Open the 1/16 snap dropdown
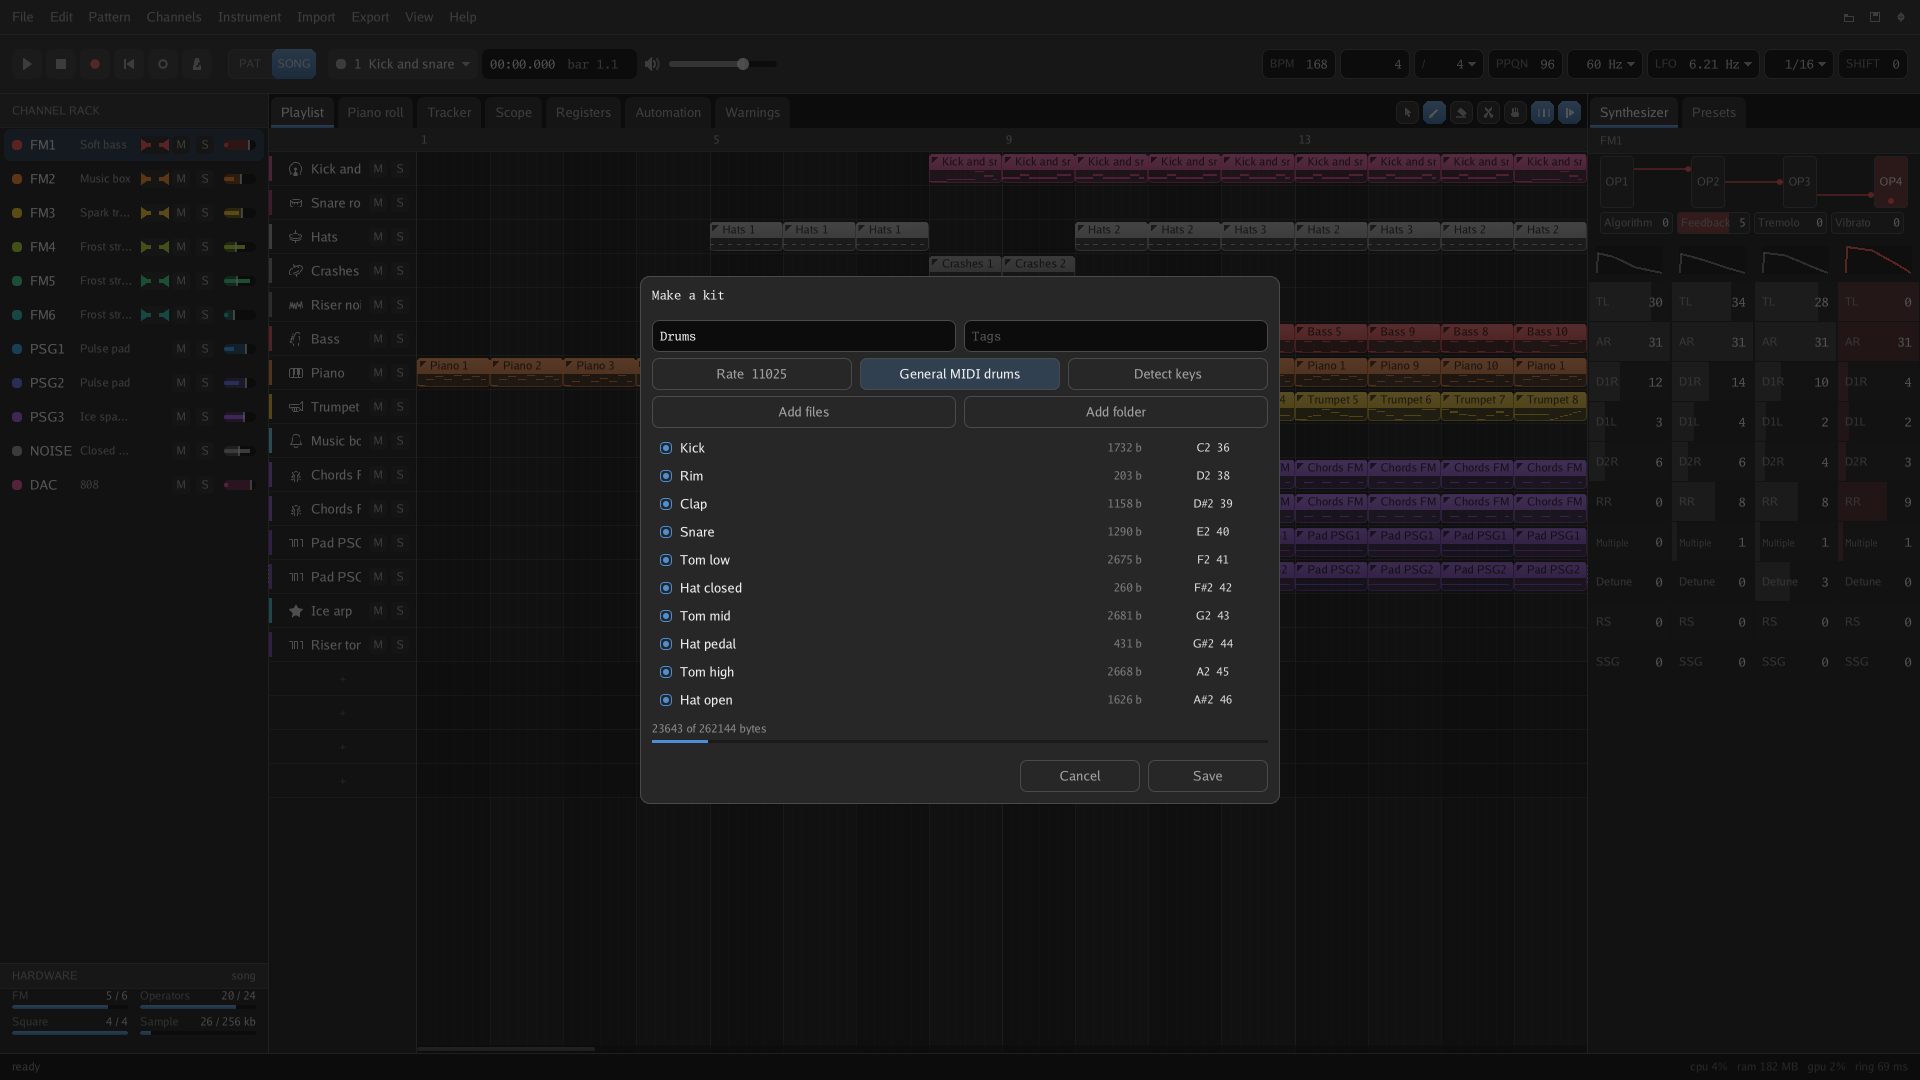The height and width of the screenshot is (1080, 1920). tap(1799, 64)
